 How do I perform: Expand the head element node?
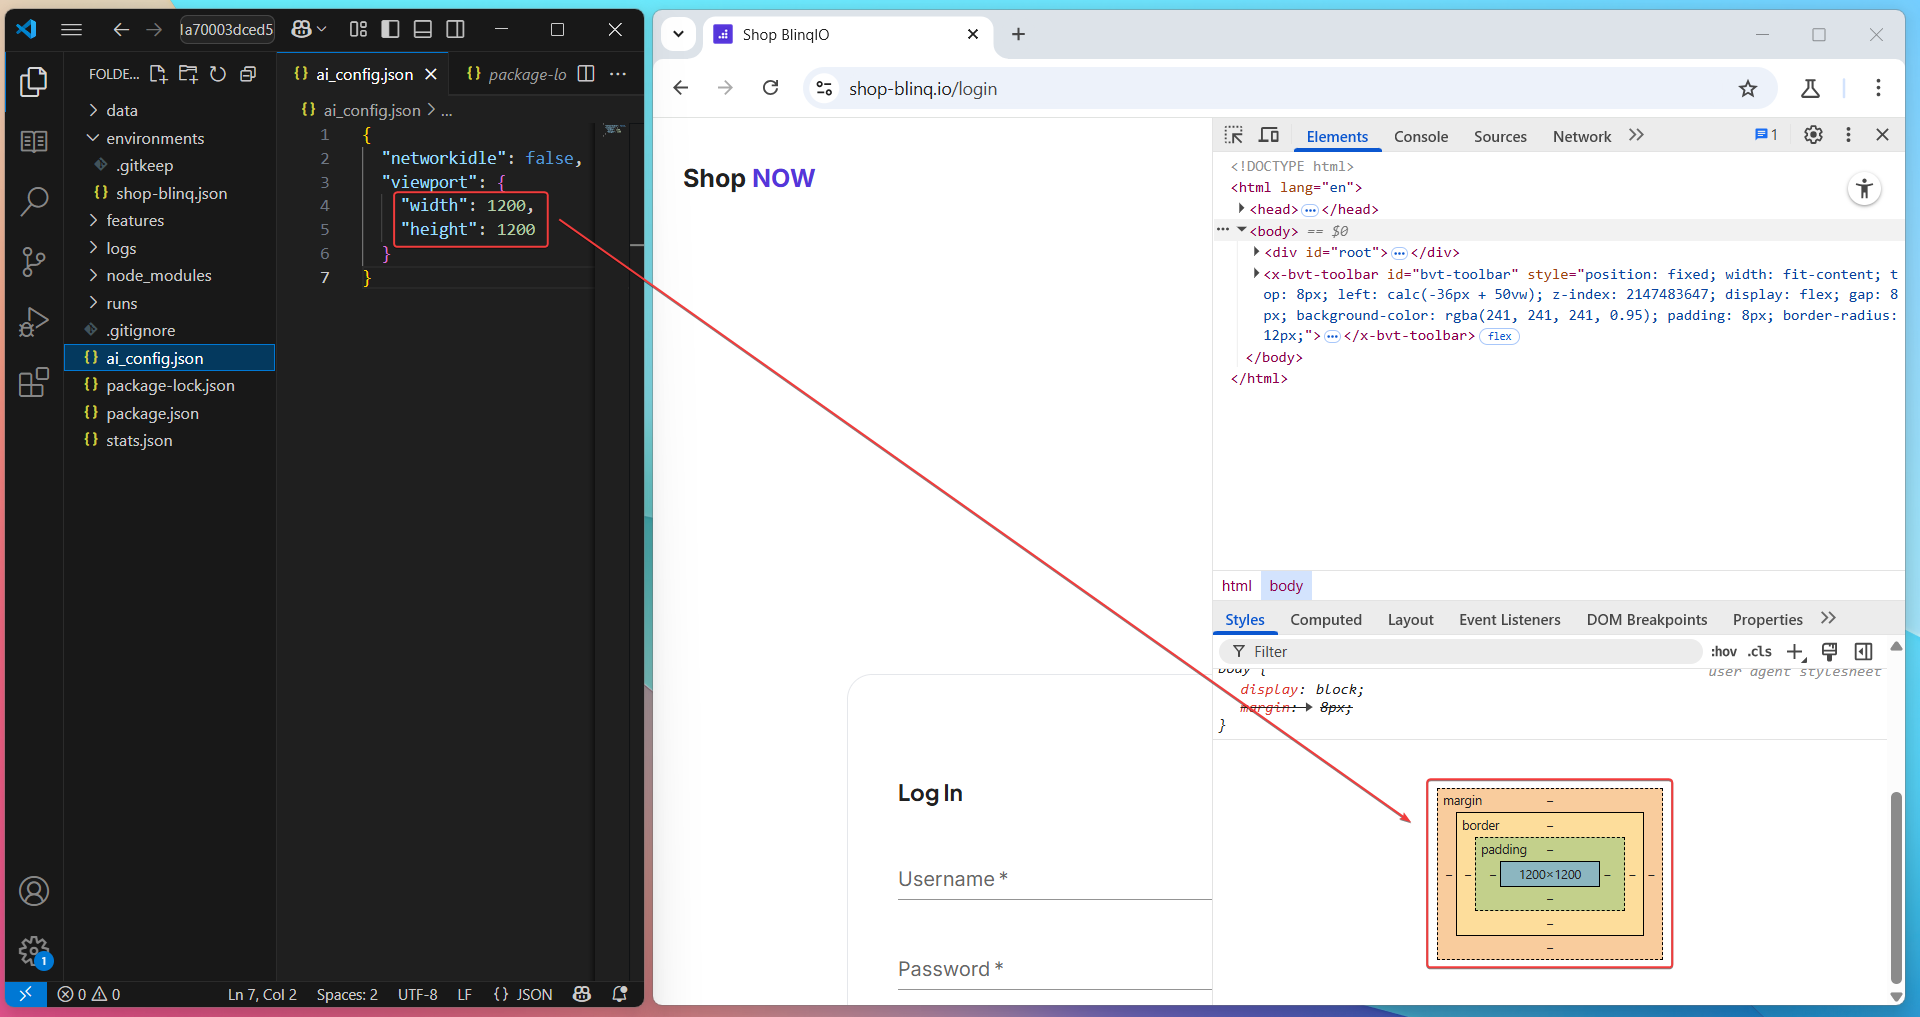1241,209
